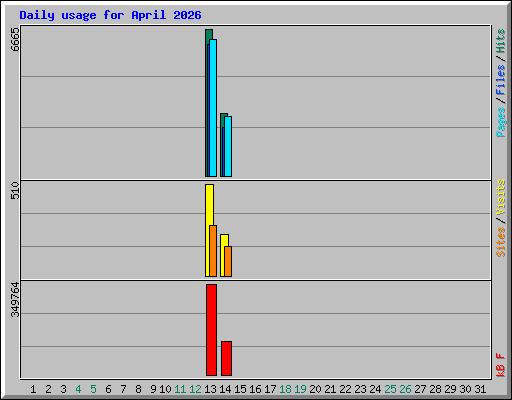Click green weekend day label 12
This screenshot has height=400, width=512.
pyautogui.click(x=195, y=389)
